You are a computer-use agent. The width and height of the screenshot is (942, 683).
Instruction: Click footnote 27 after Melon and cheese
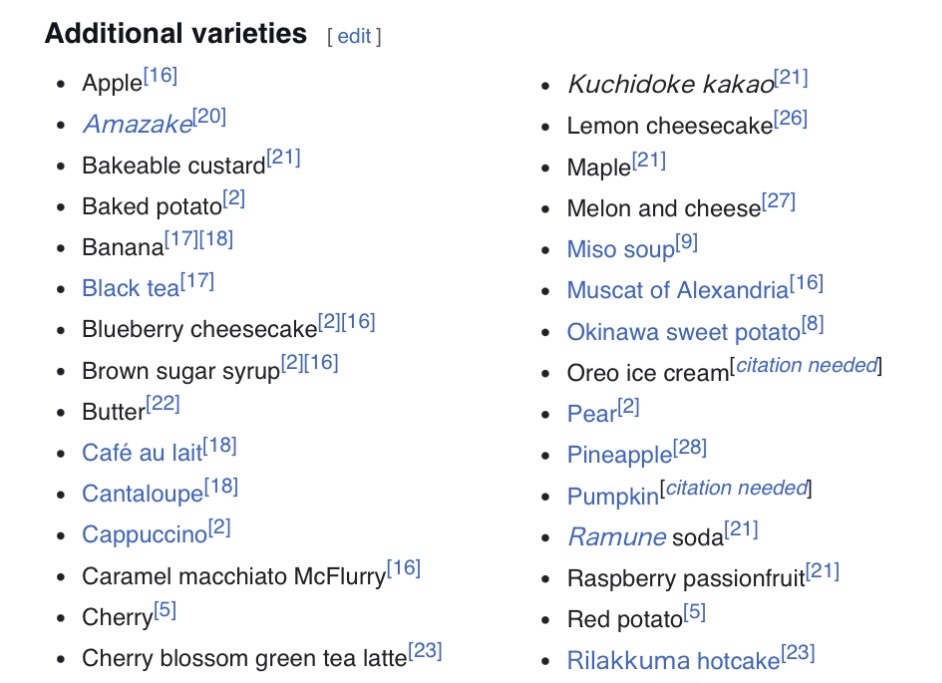tap(779, 201)
